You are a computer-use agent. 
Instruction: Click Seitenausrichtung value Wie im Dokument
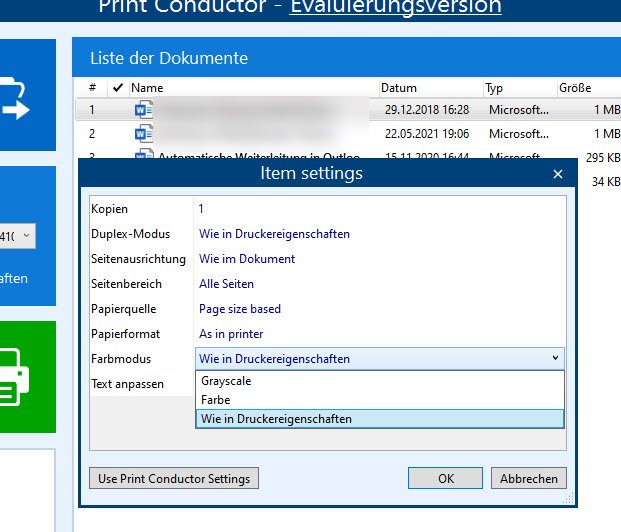tap(247, 259)
